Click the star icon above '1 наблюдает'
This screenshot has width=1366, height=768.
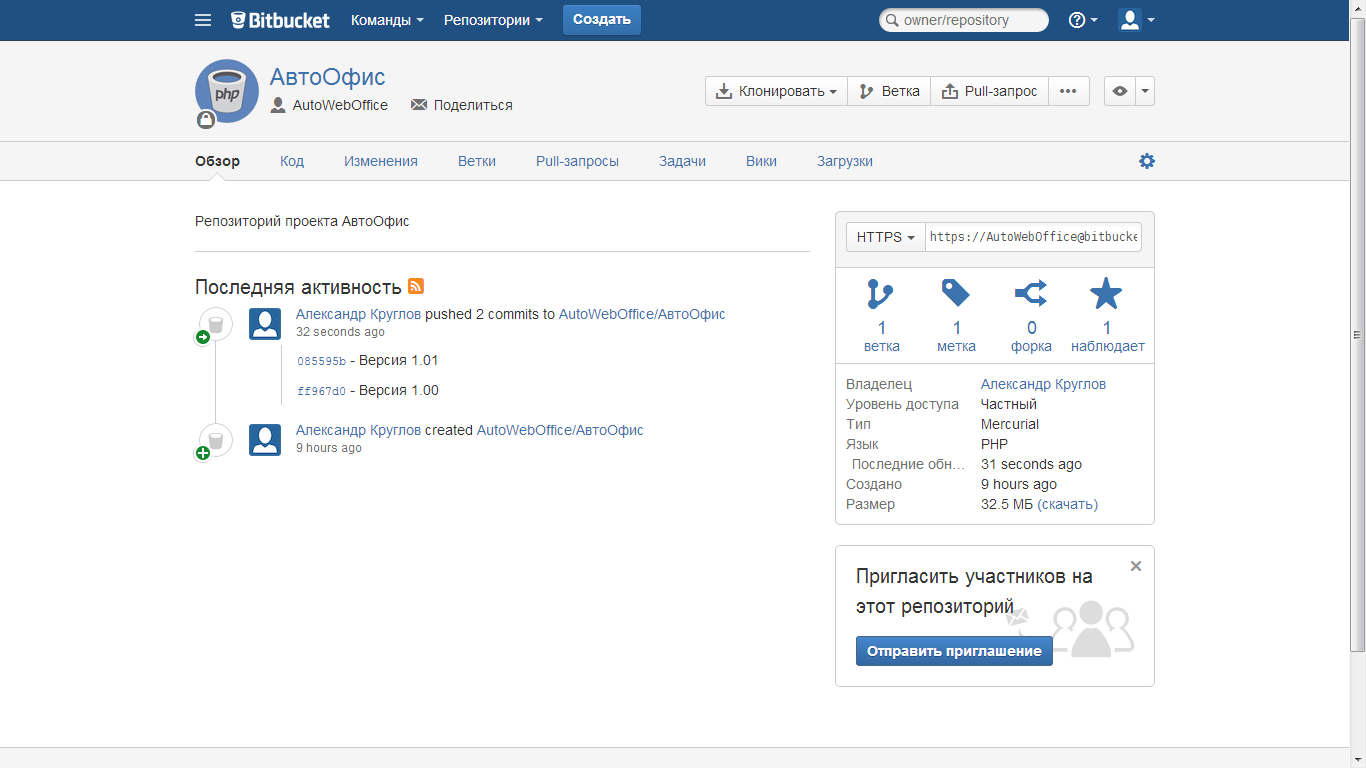1106,293
